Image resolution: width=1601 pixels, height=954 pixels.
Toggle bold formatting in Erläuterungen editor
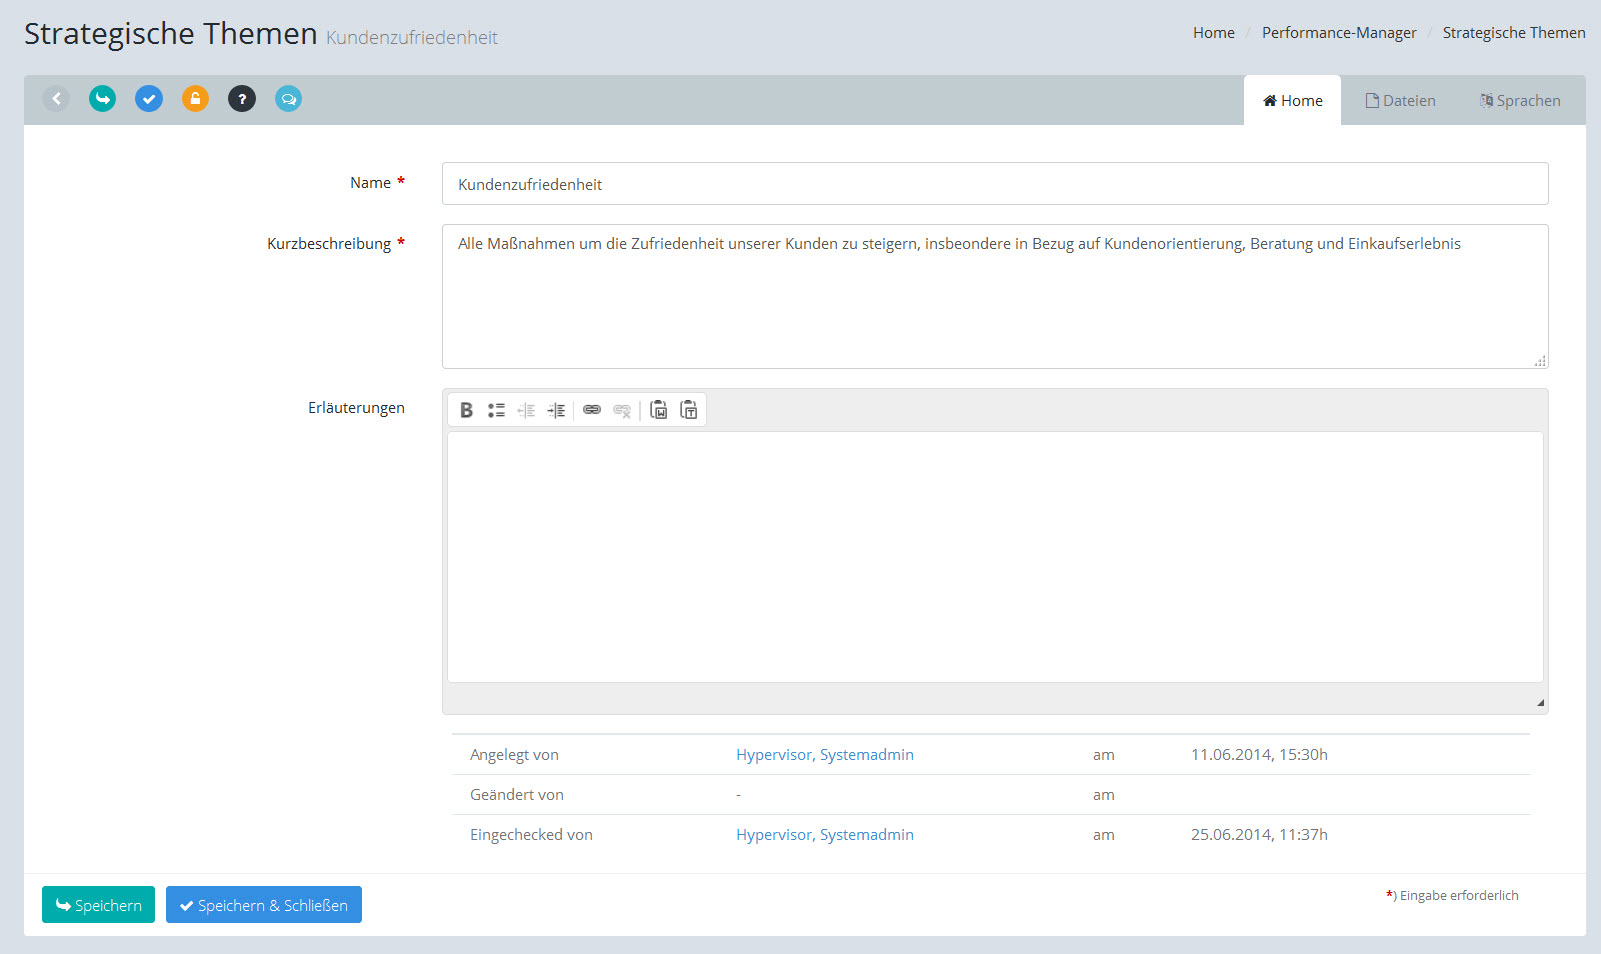(x=466, y=410)
